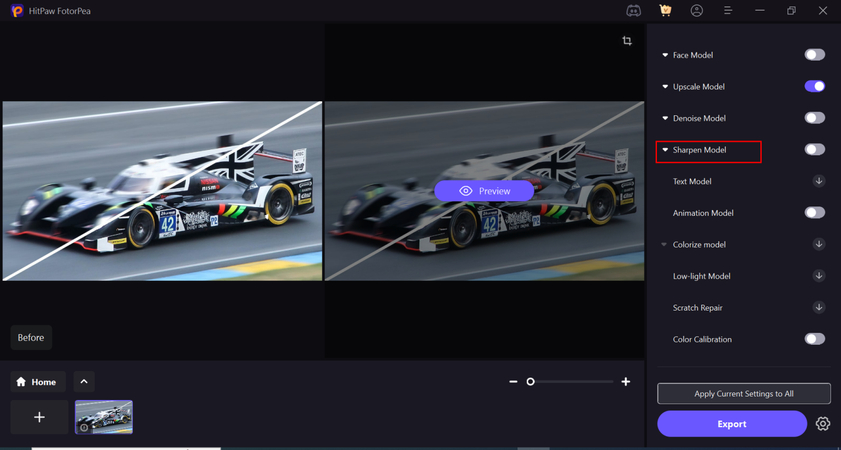Zoom in with the plus icon

pos(625,382)
